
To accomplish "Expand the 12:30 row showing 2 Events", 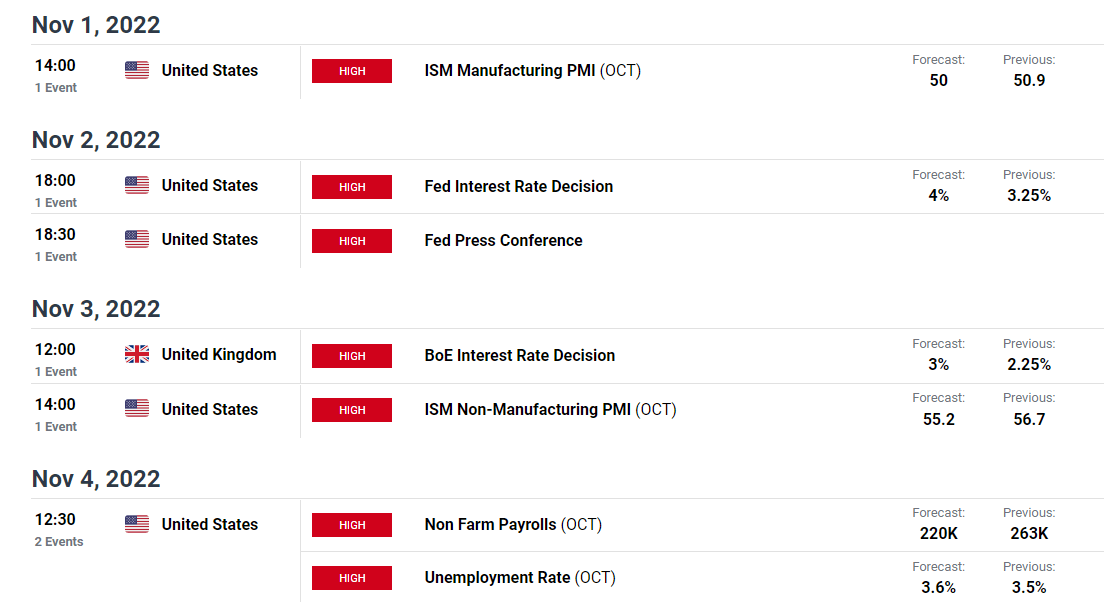I will click(x=59, y=529).
